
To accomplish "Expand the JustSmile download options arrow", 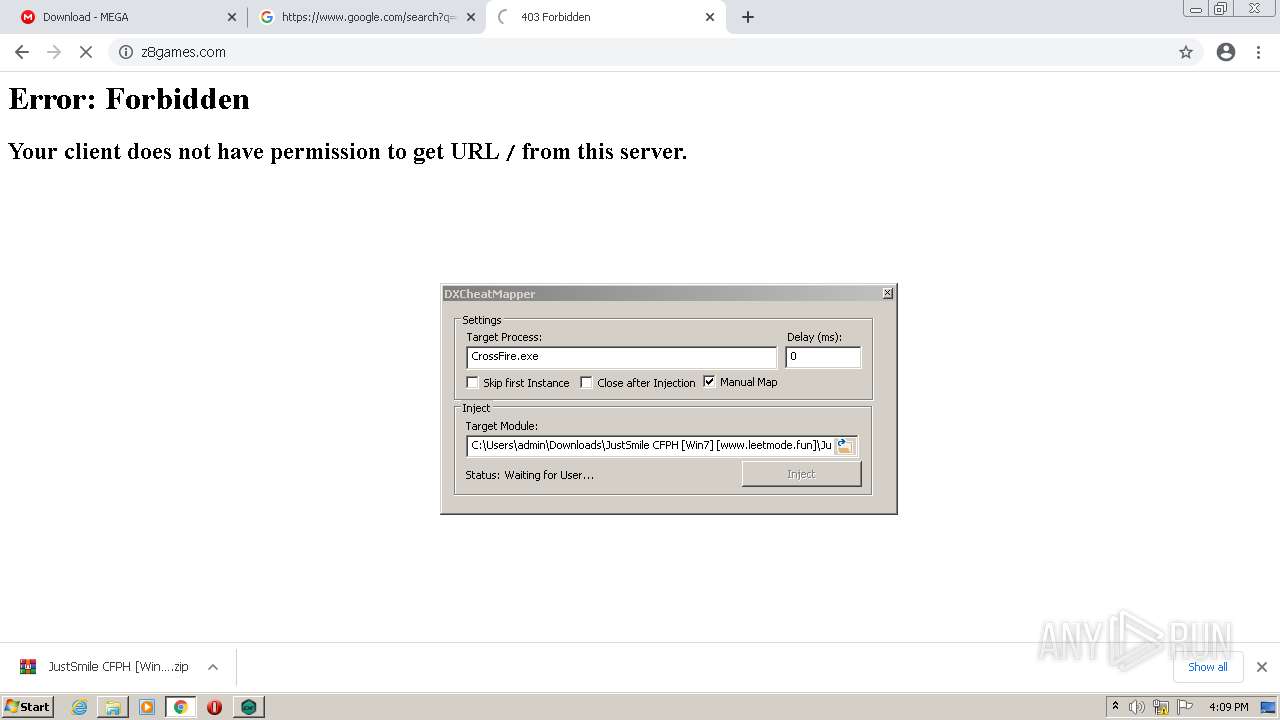I will tap(213, 667).
